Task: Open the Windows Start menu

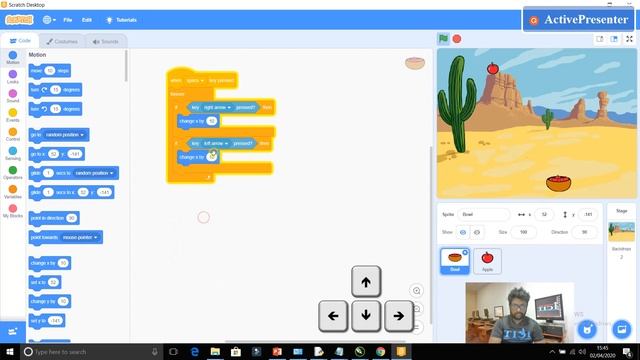Action: [x=9, y=351]
